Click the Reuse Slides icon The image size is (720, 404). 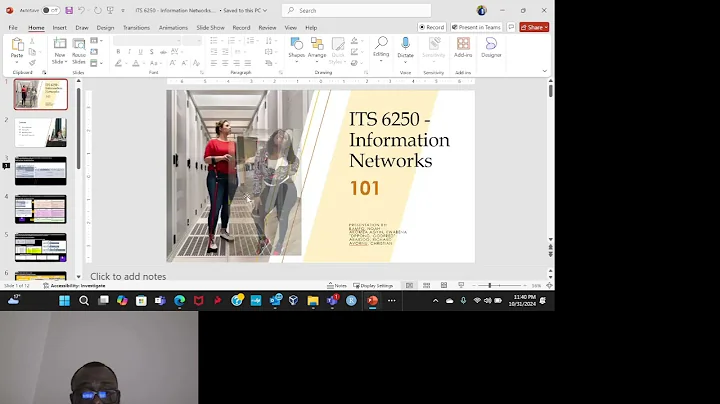point(79,44)
